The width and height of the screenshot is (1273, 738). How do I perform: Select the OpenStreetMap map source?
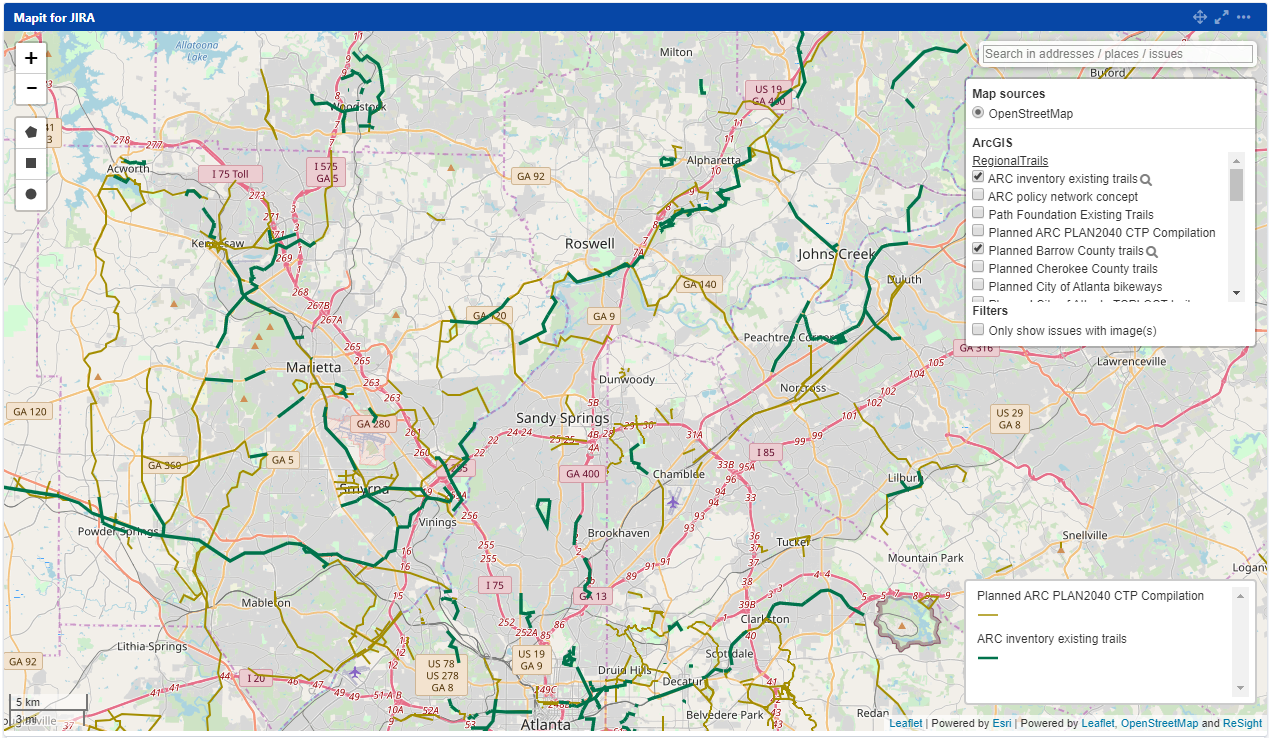(977, 112)
